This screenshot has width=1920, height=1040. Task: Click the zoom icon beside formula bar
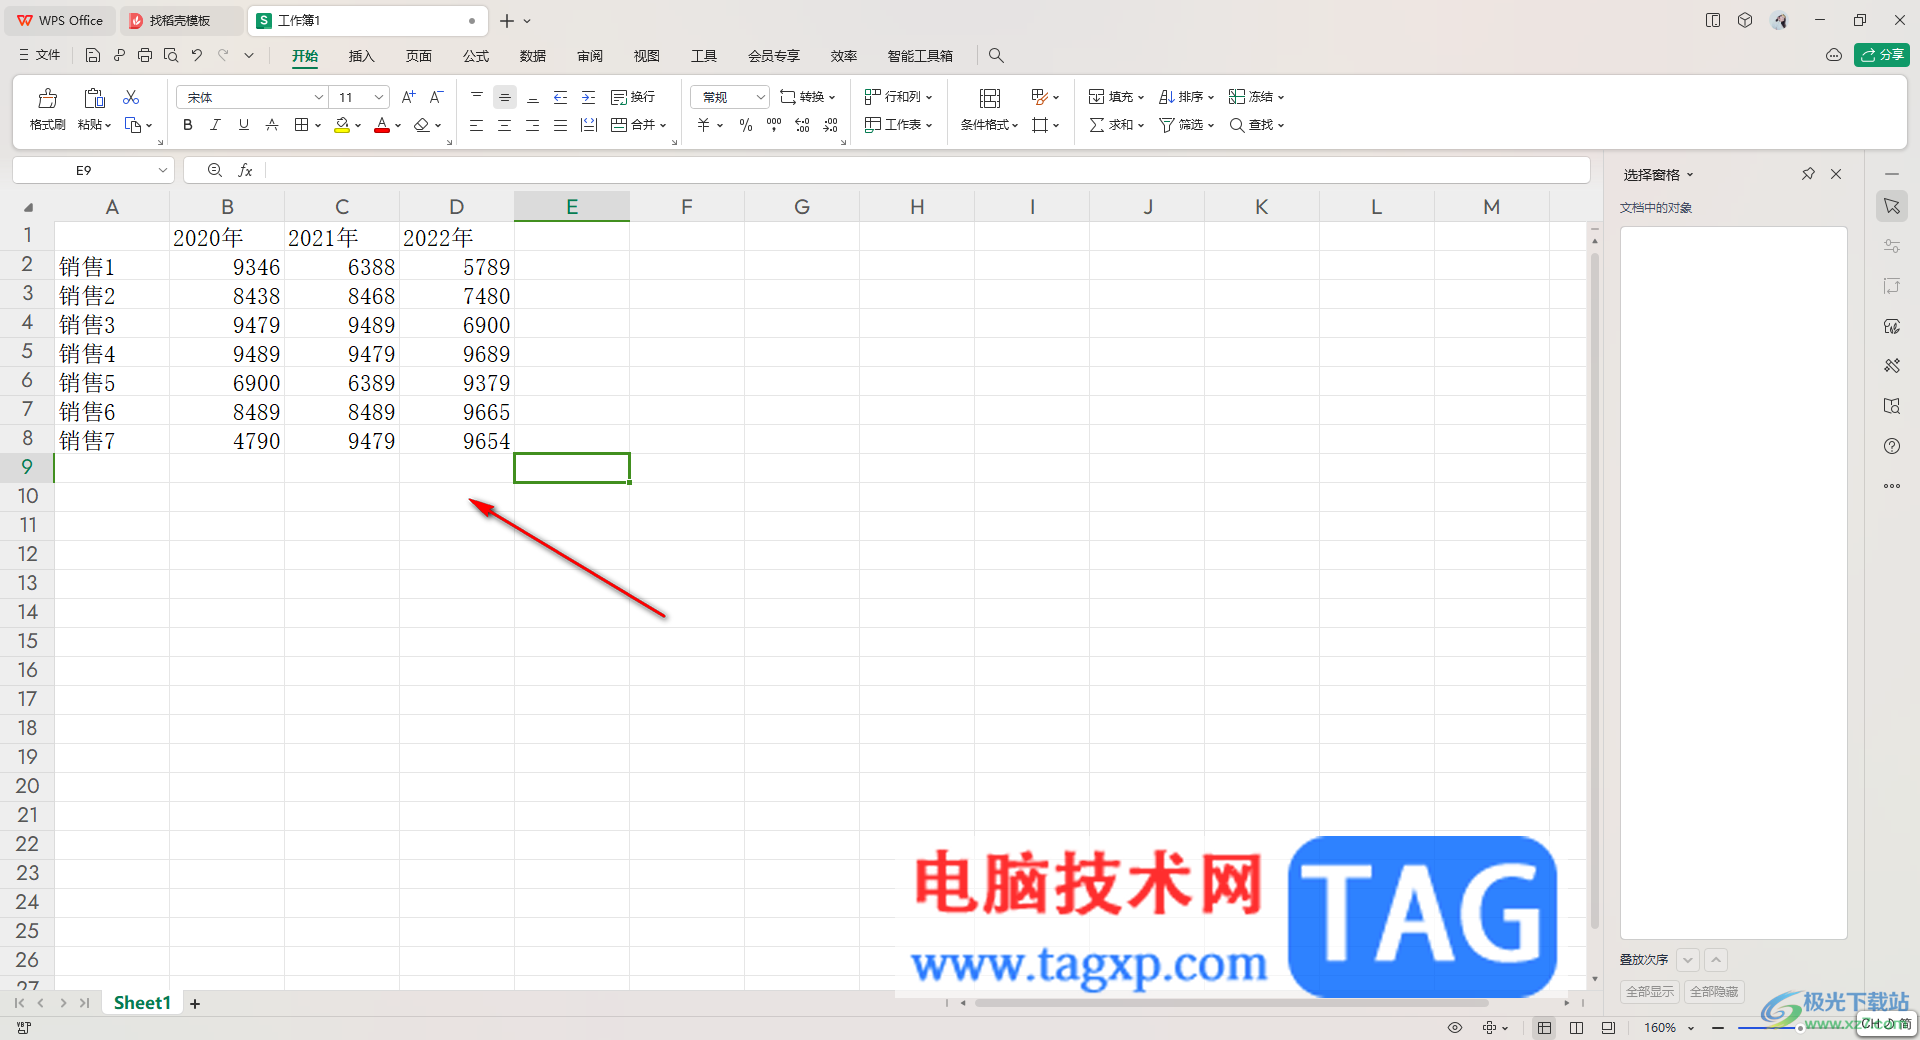tap(214, 171)
